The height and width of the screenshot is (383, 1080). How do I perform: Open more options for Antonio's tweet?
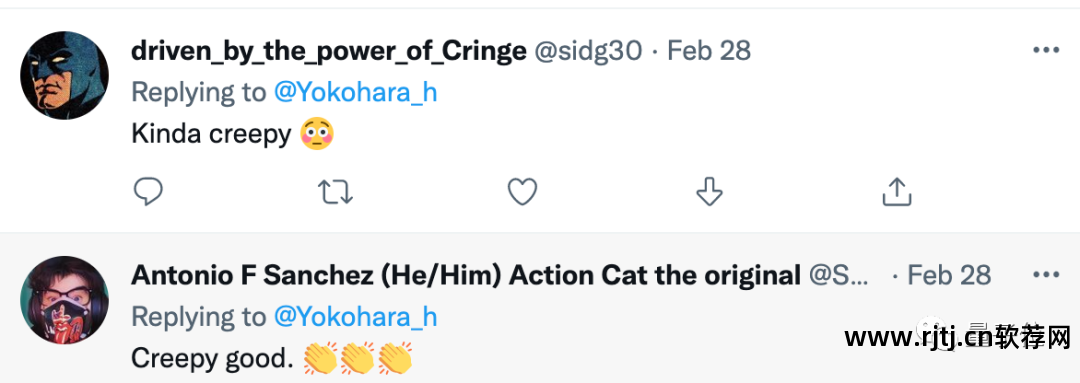1046,275
